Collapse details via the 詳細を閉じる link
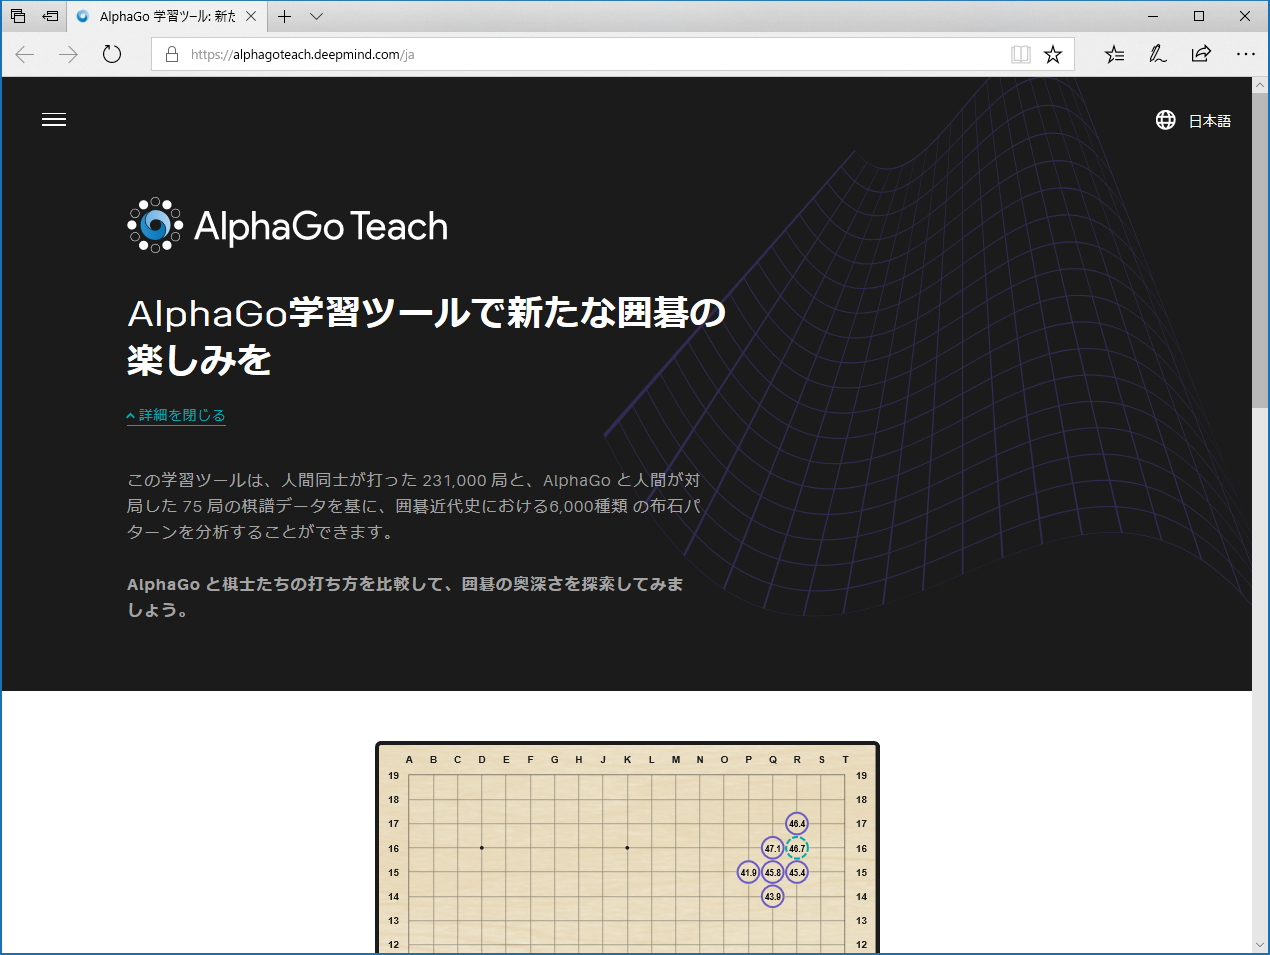 176,415
